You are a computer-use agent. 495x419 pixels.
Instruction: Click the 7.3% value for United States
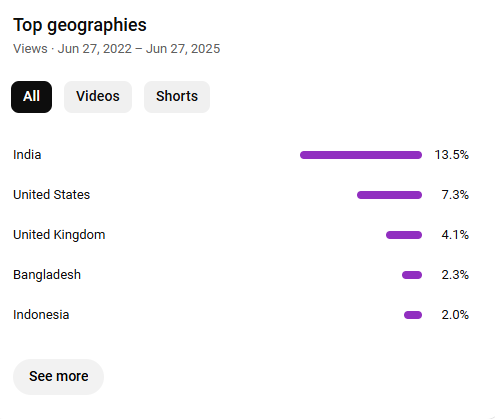tap(455, 195)
